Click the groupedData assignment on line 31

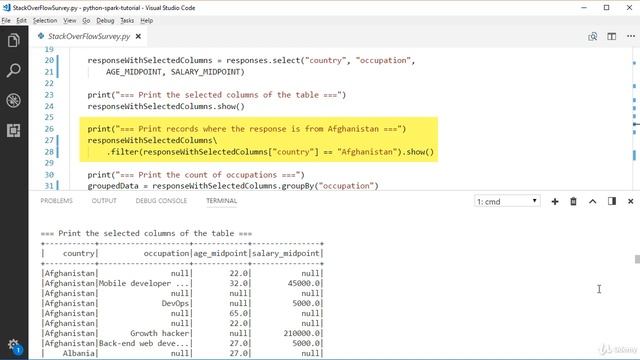(233, 186)
